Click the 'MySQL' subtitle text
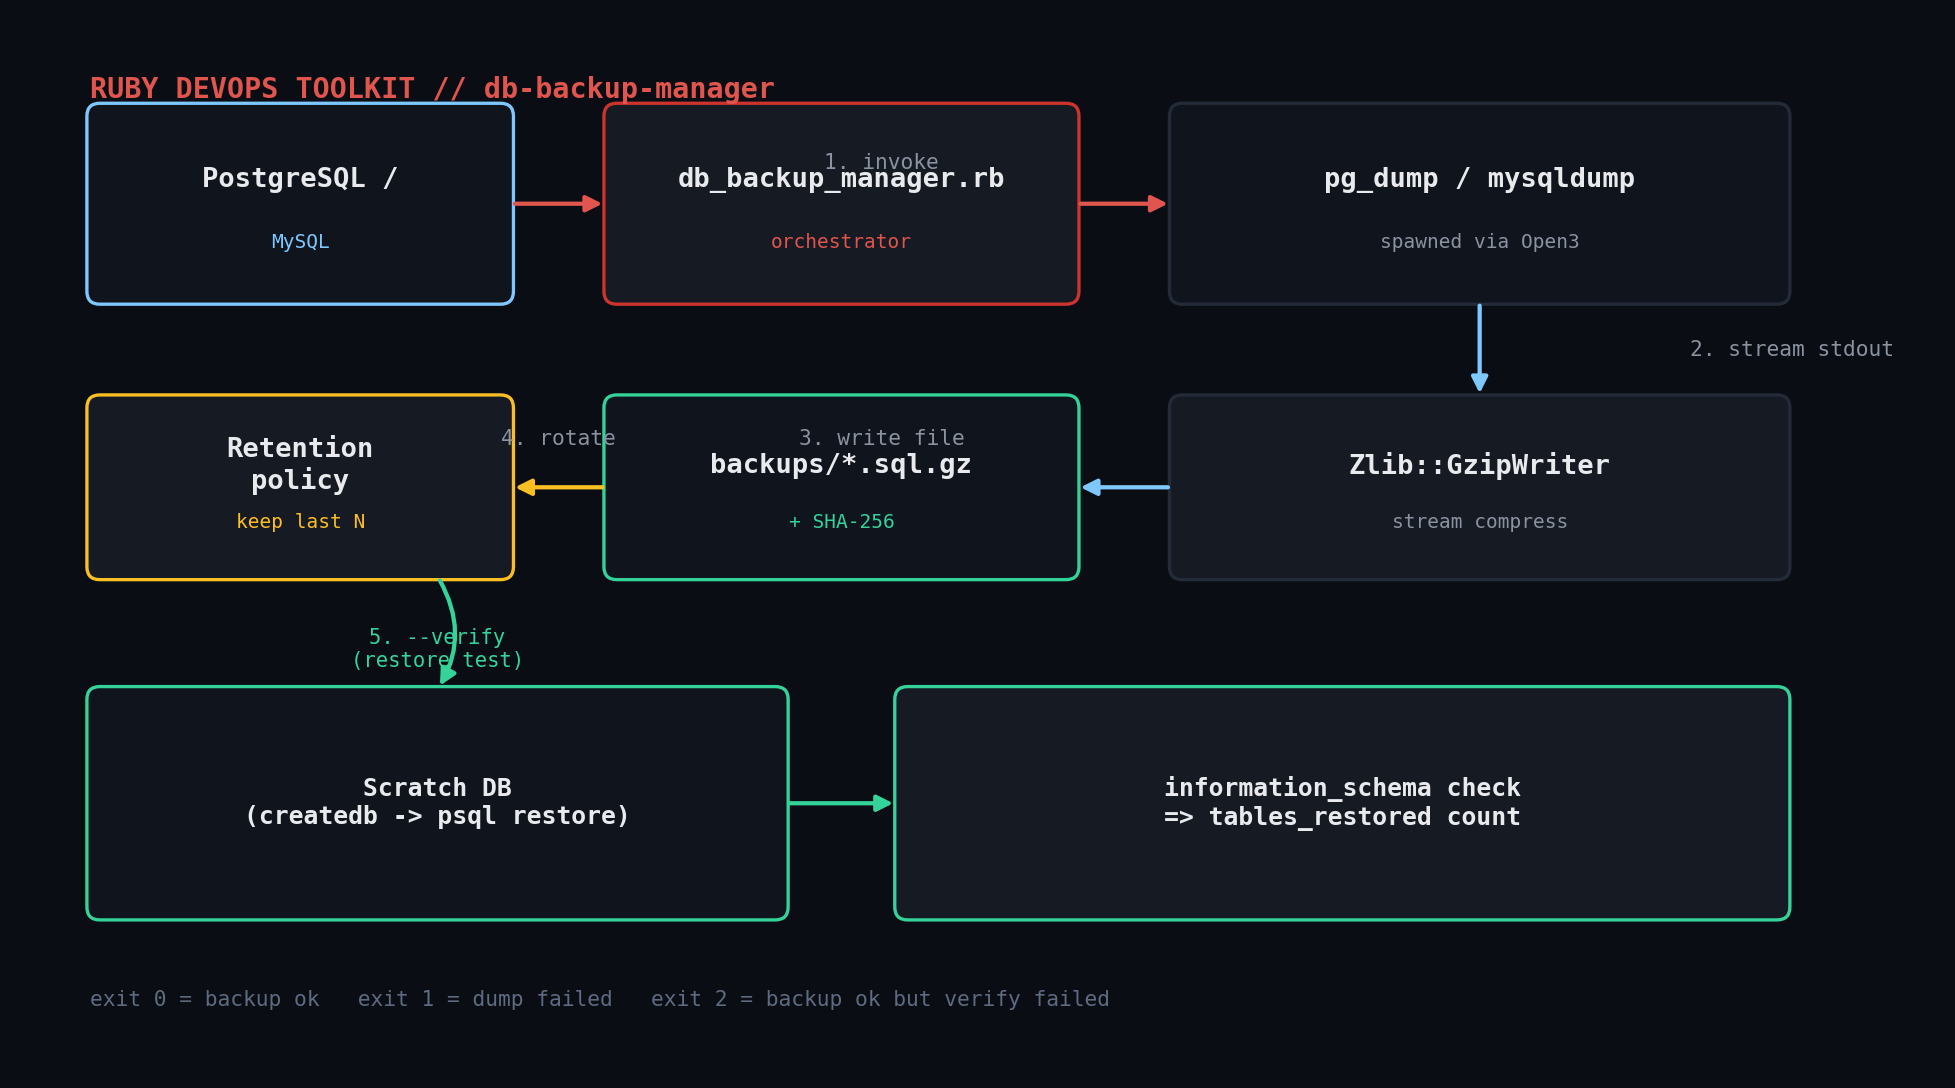Screen dimensions: 1955x1088 tap(300, 242)
